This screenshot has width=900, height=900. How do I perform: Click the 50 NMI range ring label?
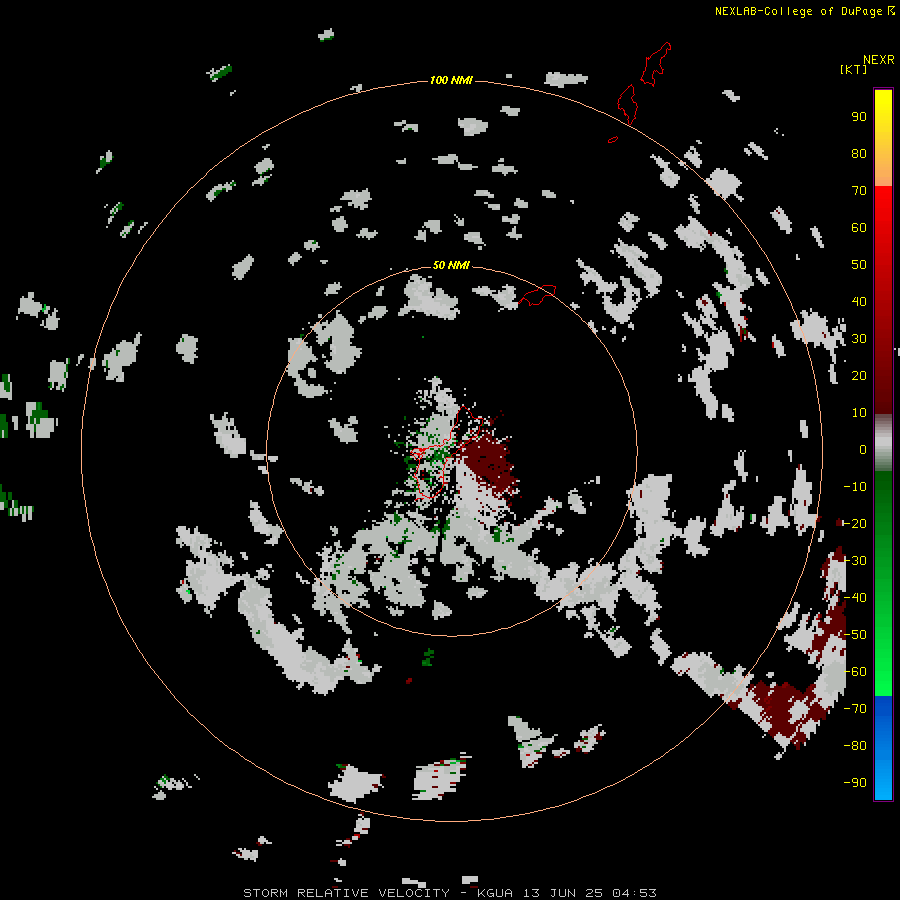[451, 265]
